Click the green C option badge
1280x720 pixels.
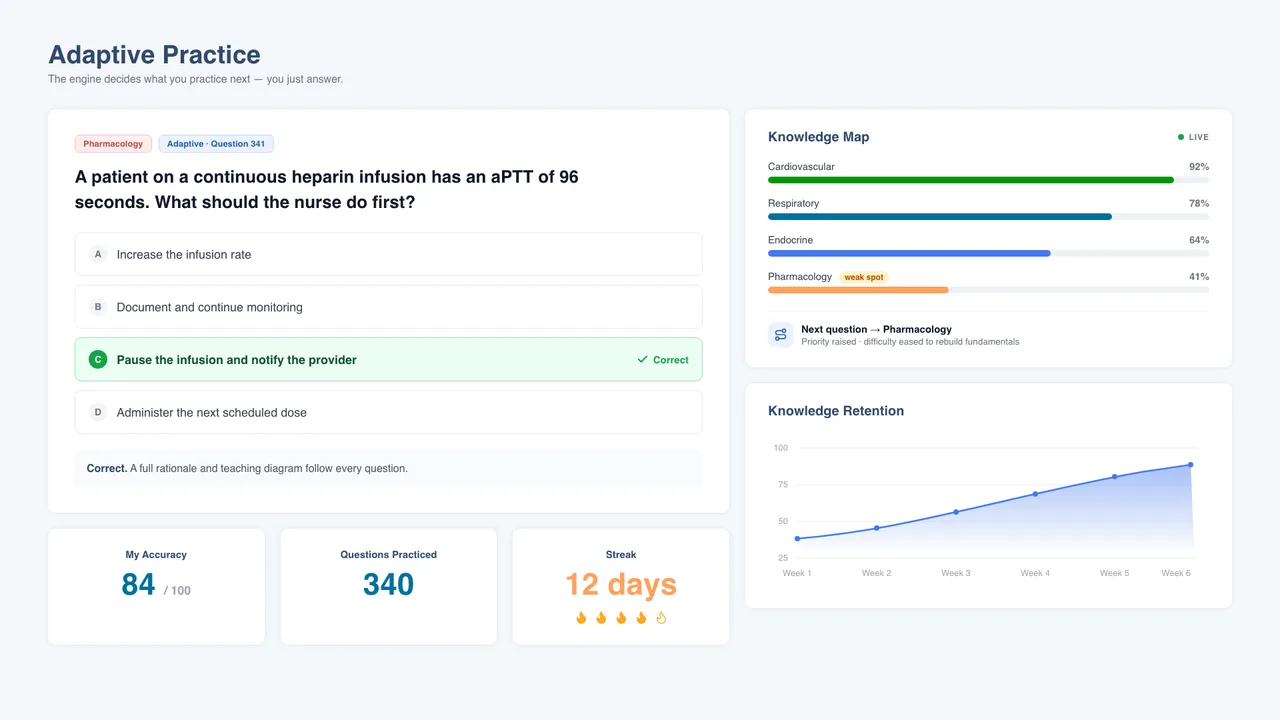tap(98, 360)
